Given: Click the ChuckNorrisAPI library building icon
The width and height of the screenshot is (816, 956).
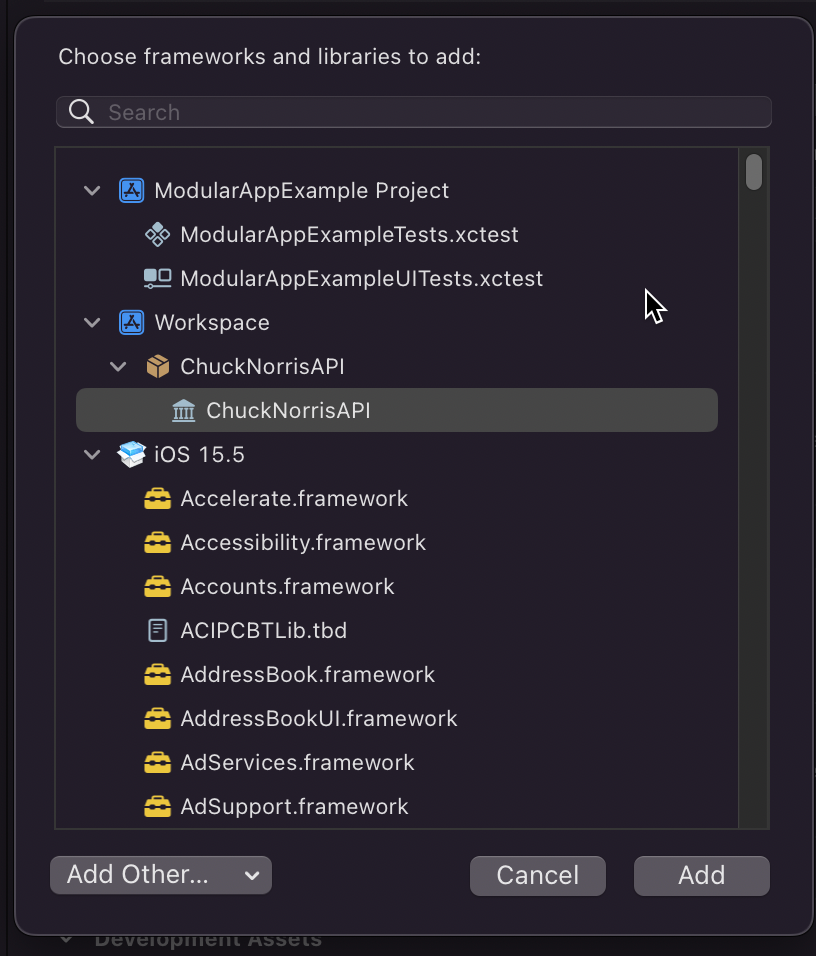Looking at the screenshot, I should click(184, 411).
